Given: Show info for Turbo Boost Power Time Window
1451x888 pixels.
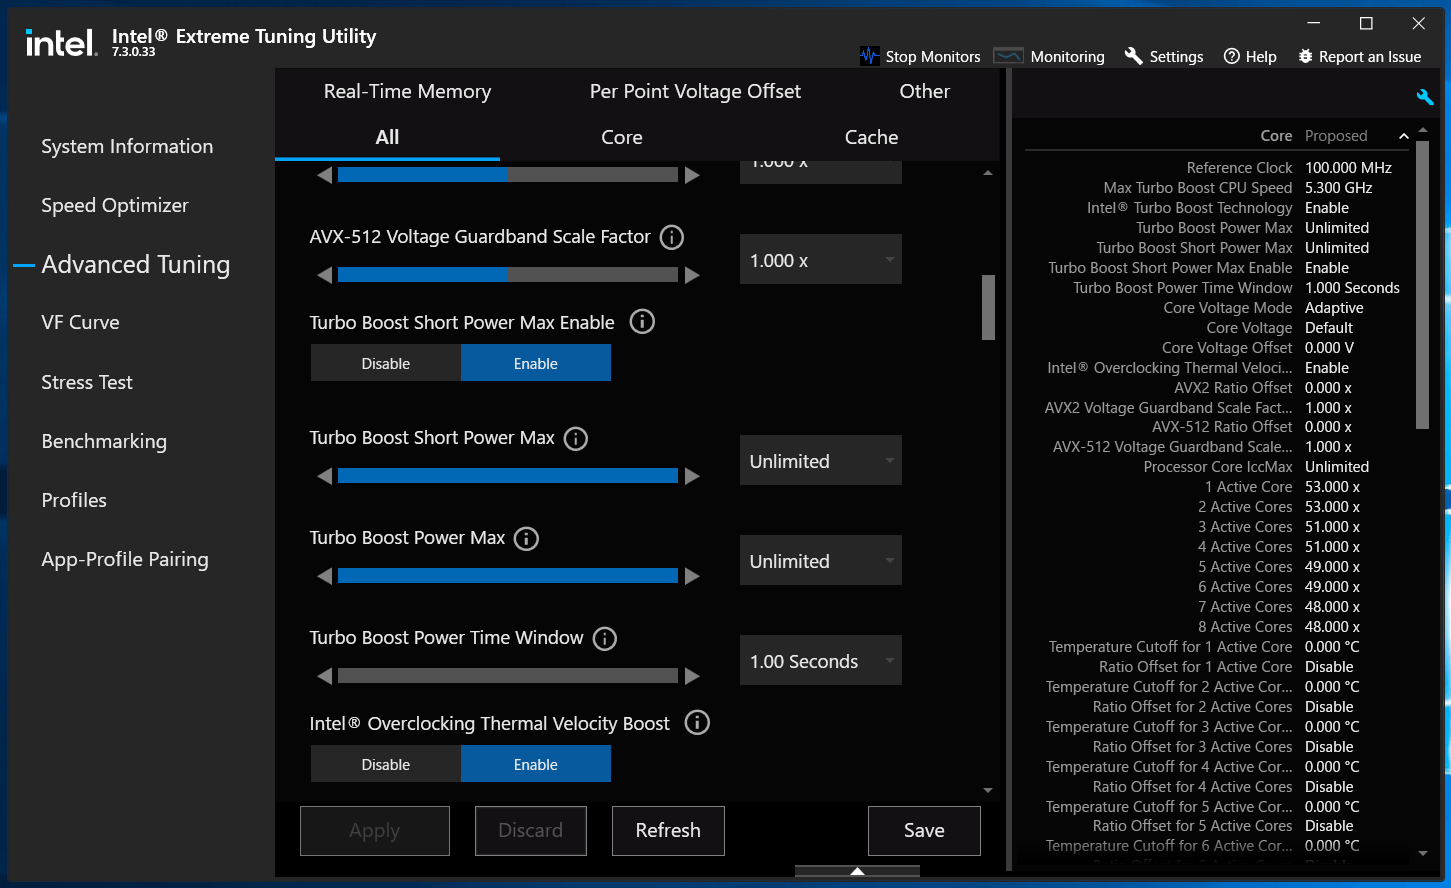Looking at the screenshot, I should coord(605,638).
